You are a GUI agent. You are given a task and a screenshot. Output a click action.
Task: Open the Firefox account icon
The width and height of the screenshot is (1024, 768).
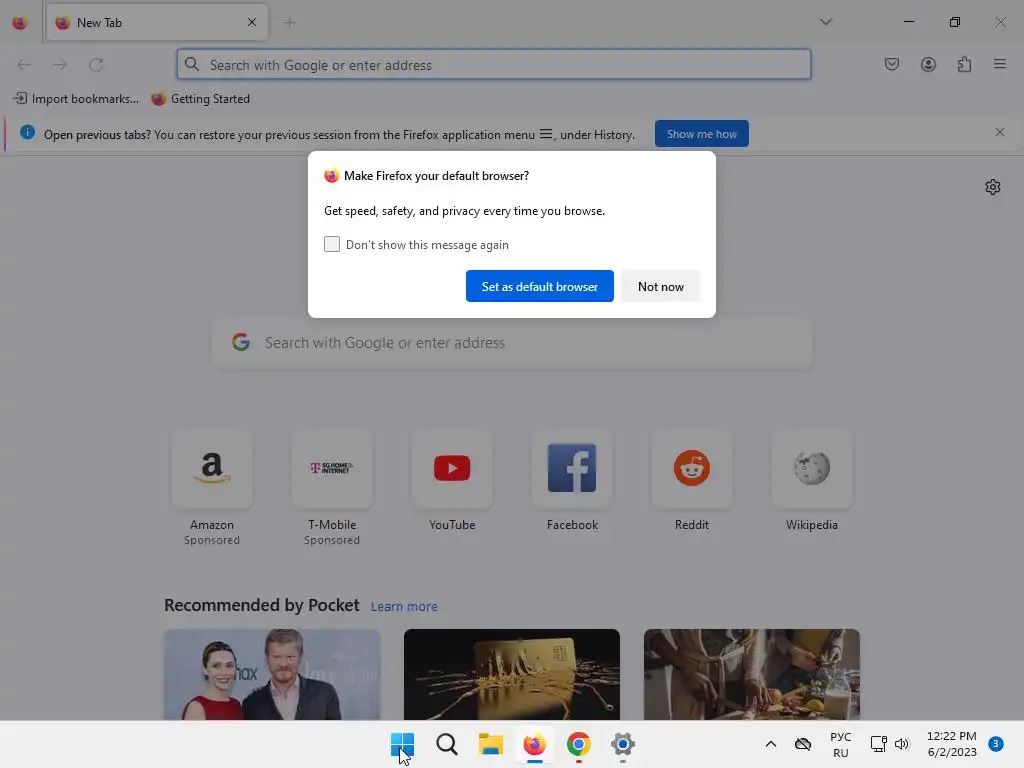click(x=928, y=64)
